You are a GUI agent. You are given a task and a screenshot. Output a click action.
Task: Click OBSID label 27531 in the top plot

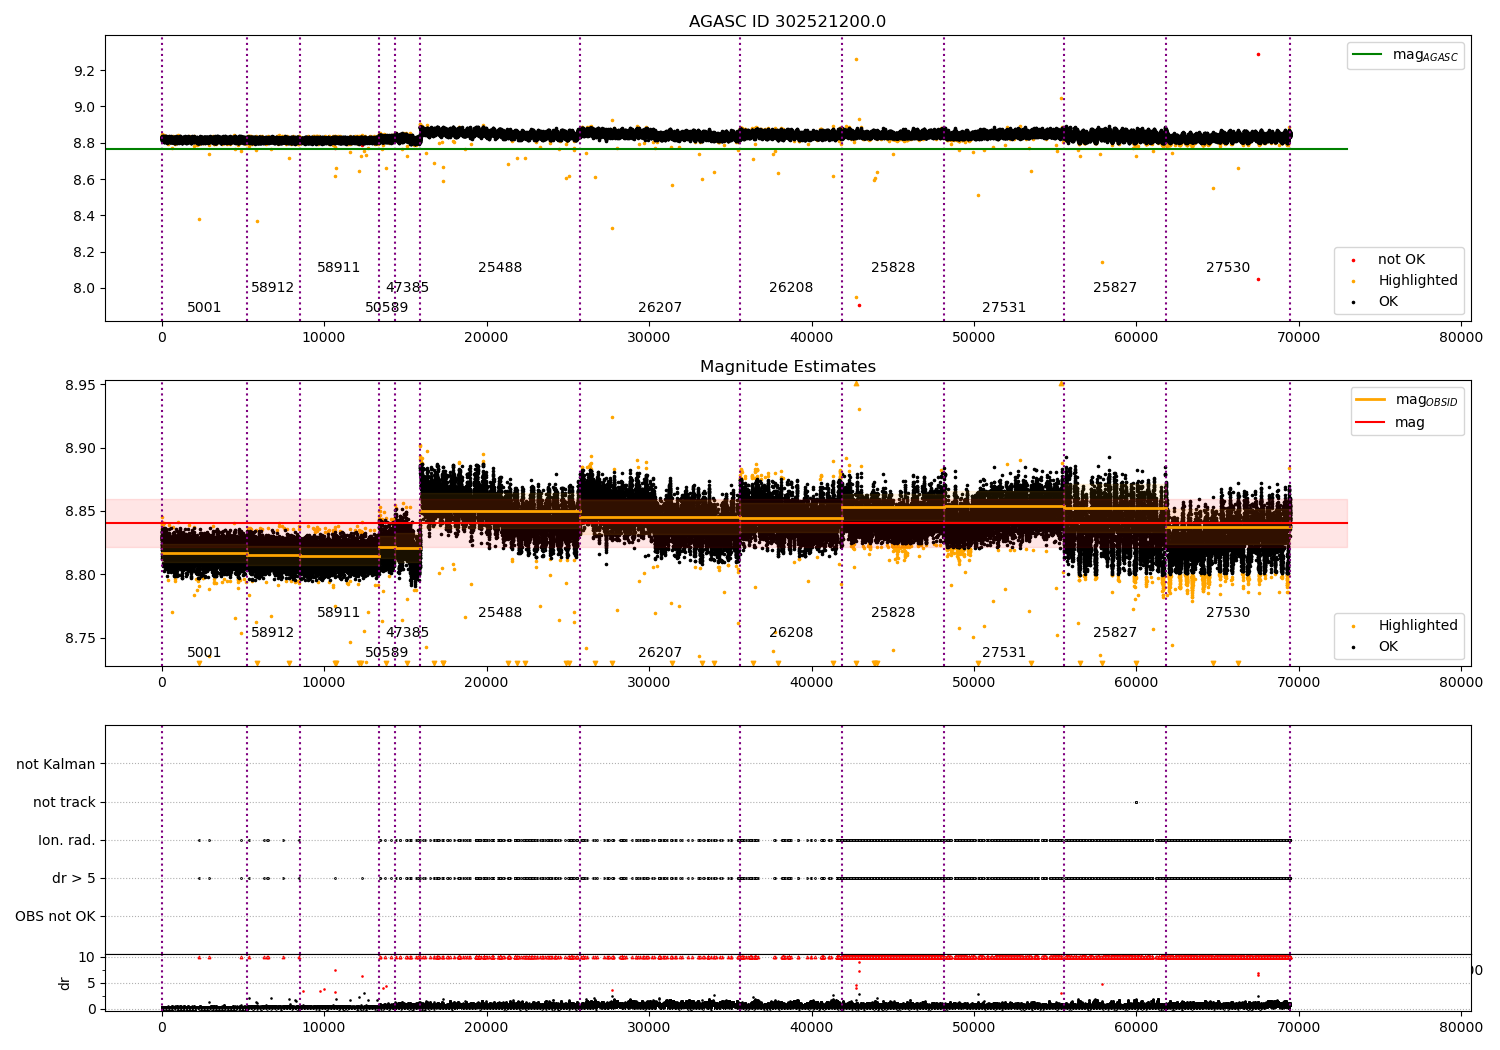click(1004, 308)
